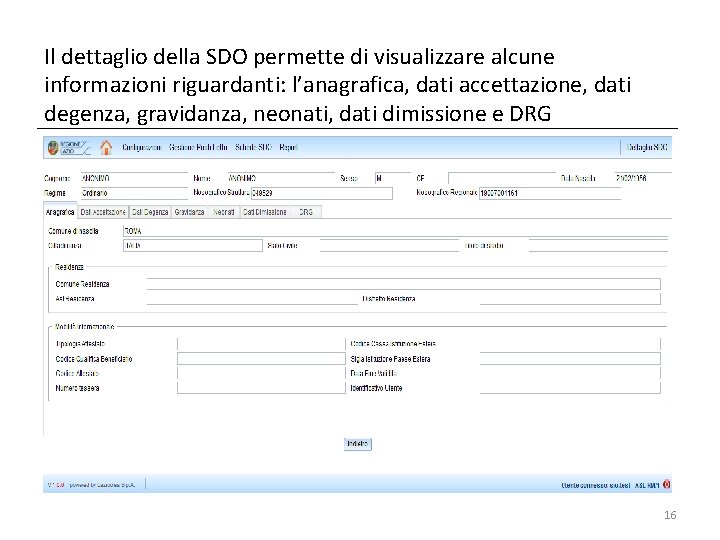Click the Cognome field with ANONIMO
This screenshot has width=720, height=540.
click(134, 178)
